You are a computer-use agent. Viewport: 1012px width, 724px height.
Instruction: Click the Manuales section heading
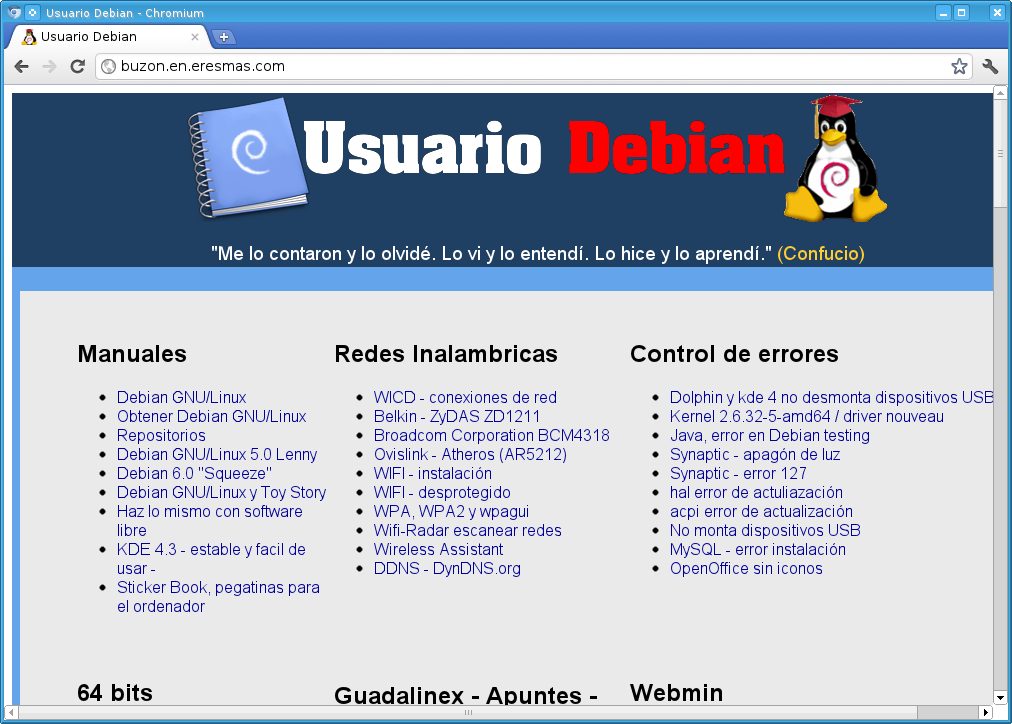132,354
